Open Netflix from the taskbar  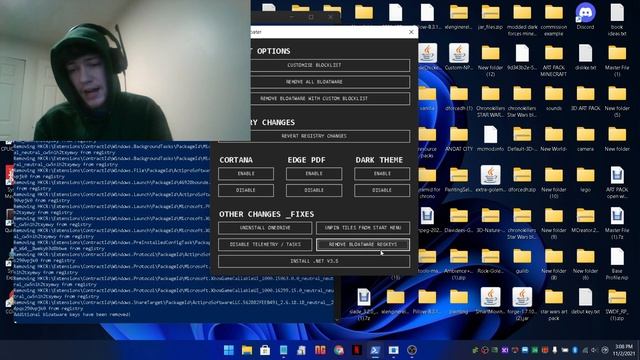[x=357, y=350]
